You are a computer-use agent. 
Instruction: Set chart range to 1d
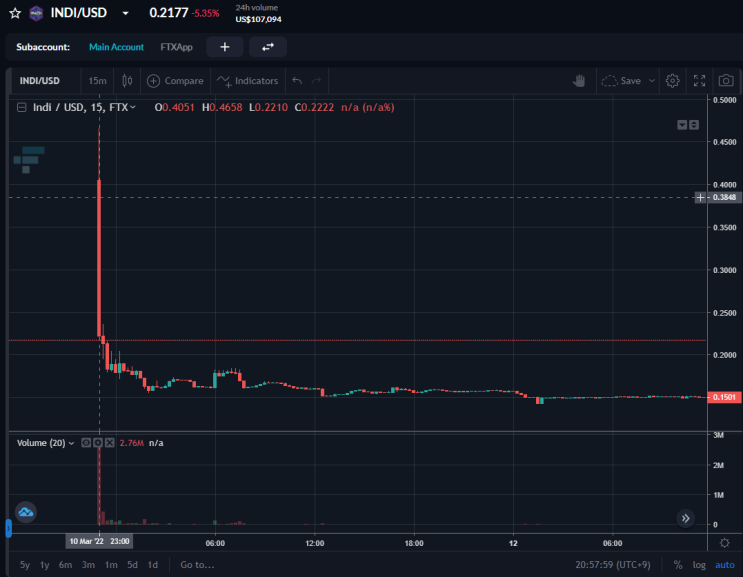click(153, 565)
